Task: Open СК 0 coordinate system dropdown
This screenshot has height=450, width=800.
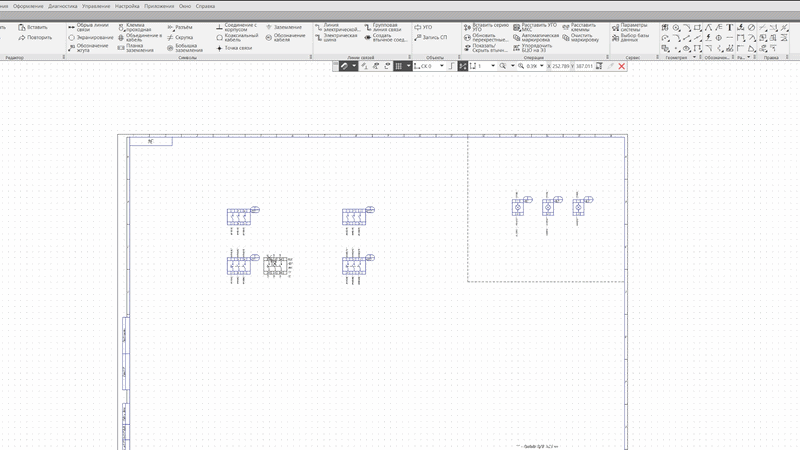Action: [x=441, y=66]
